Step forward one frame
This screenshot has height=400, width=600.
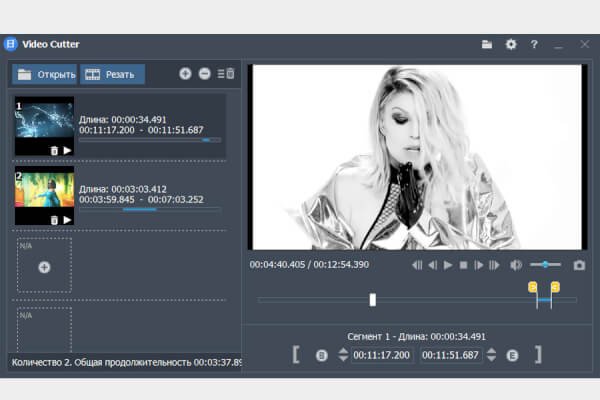478,265
